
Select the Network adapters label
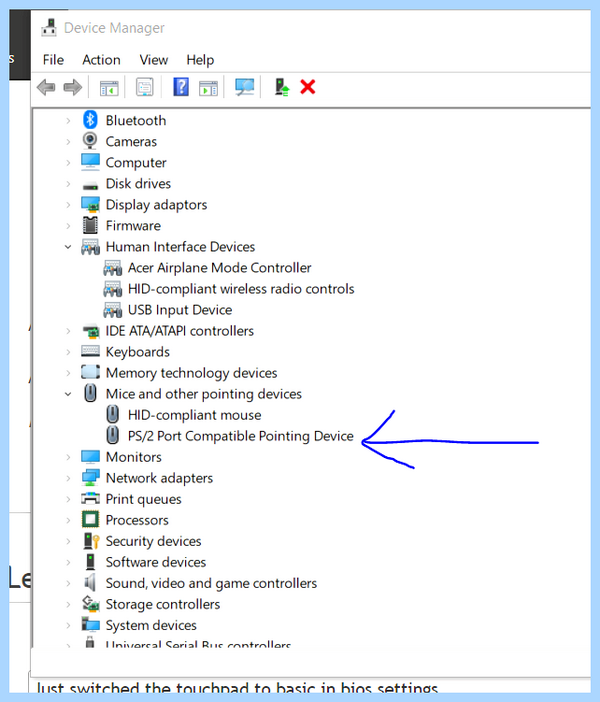point(159,478)
